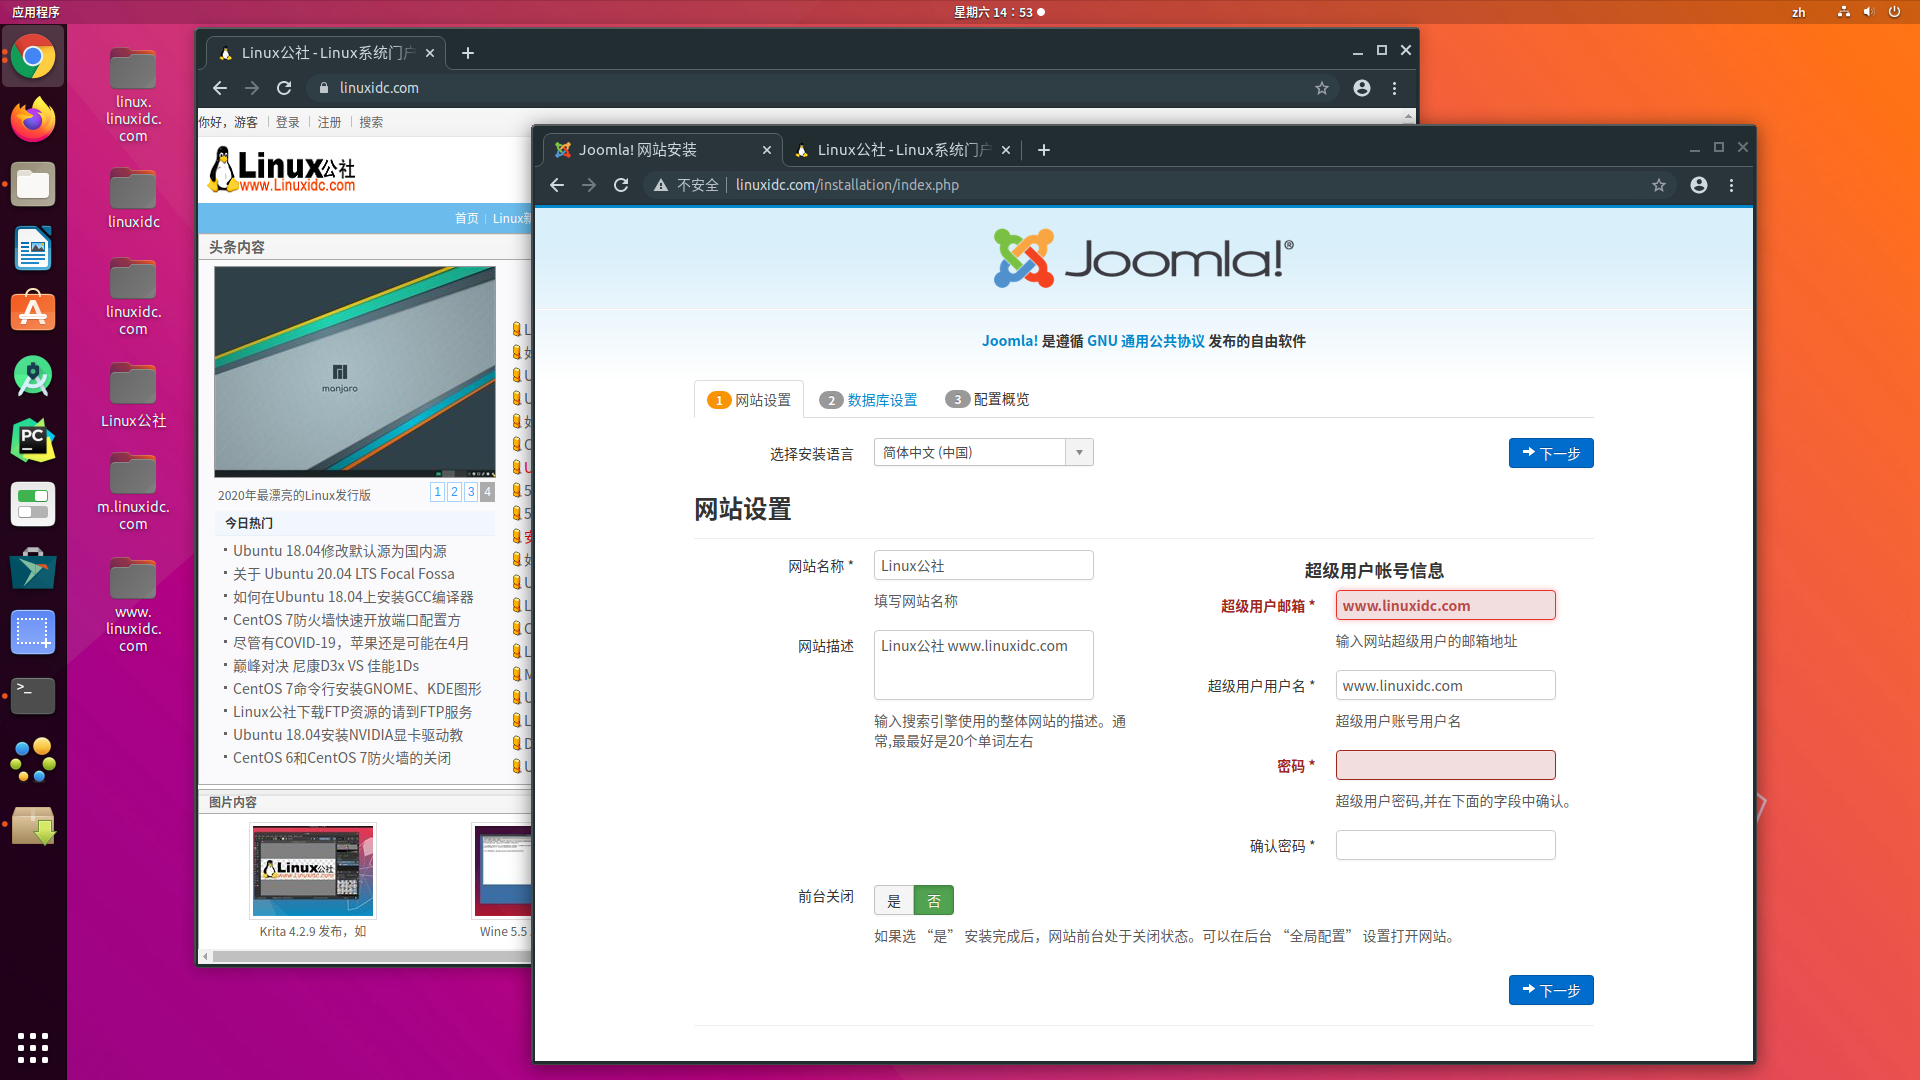1920x1080 pixels.
Task: Open Terminal from the dock
Action: coord(33,695)
